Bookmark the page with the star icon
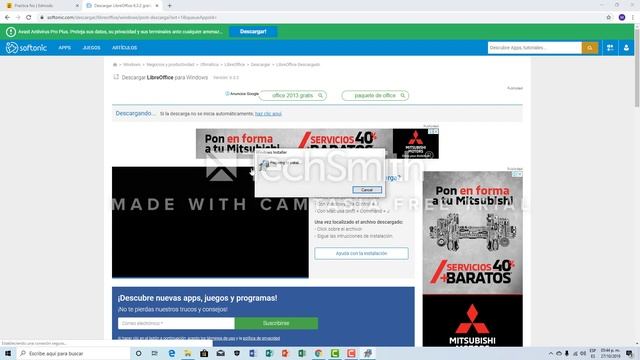Viewport: 640px width, 360px height. 609,18
